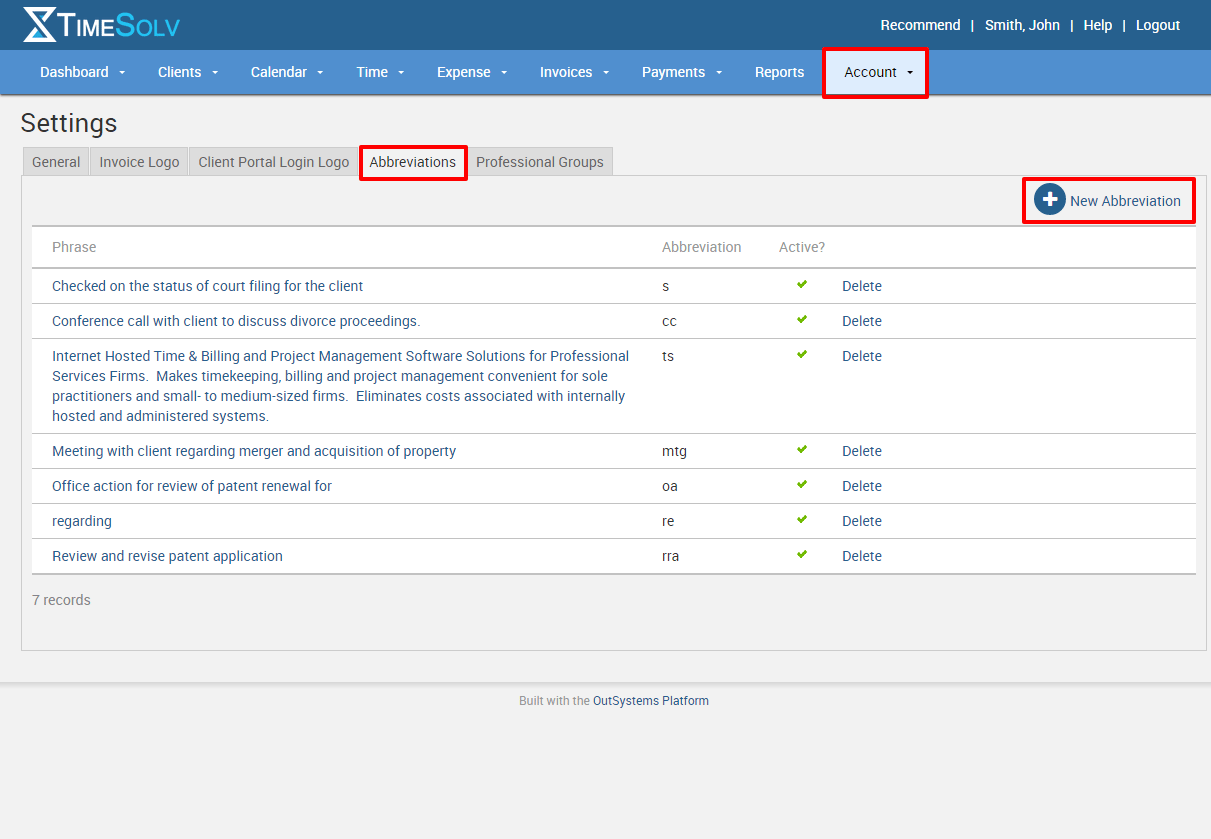The width and height of the screenshot is (1211, 839).
Task: Click the green active checkmark for 'rra'
Action: click(802, 555)
